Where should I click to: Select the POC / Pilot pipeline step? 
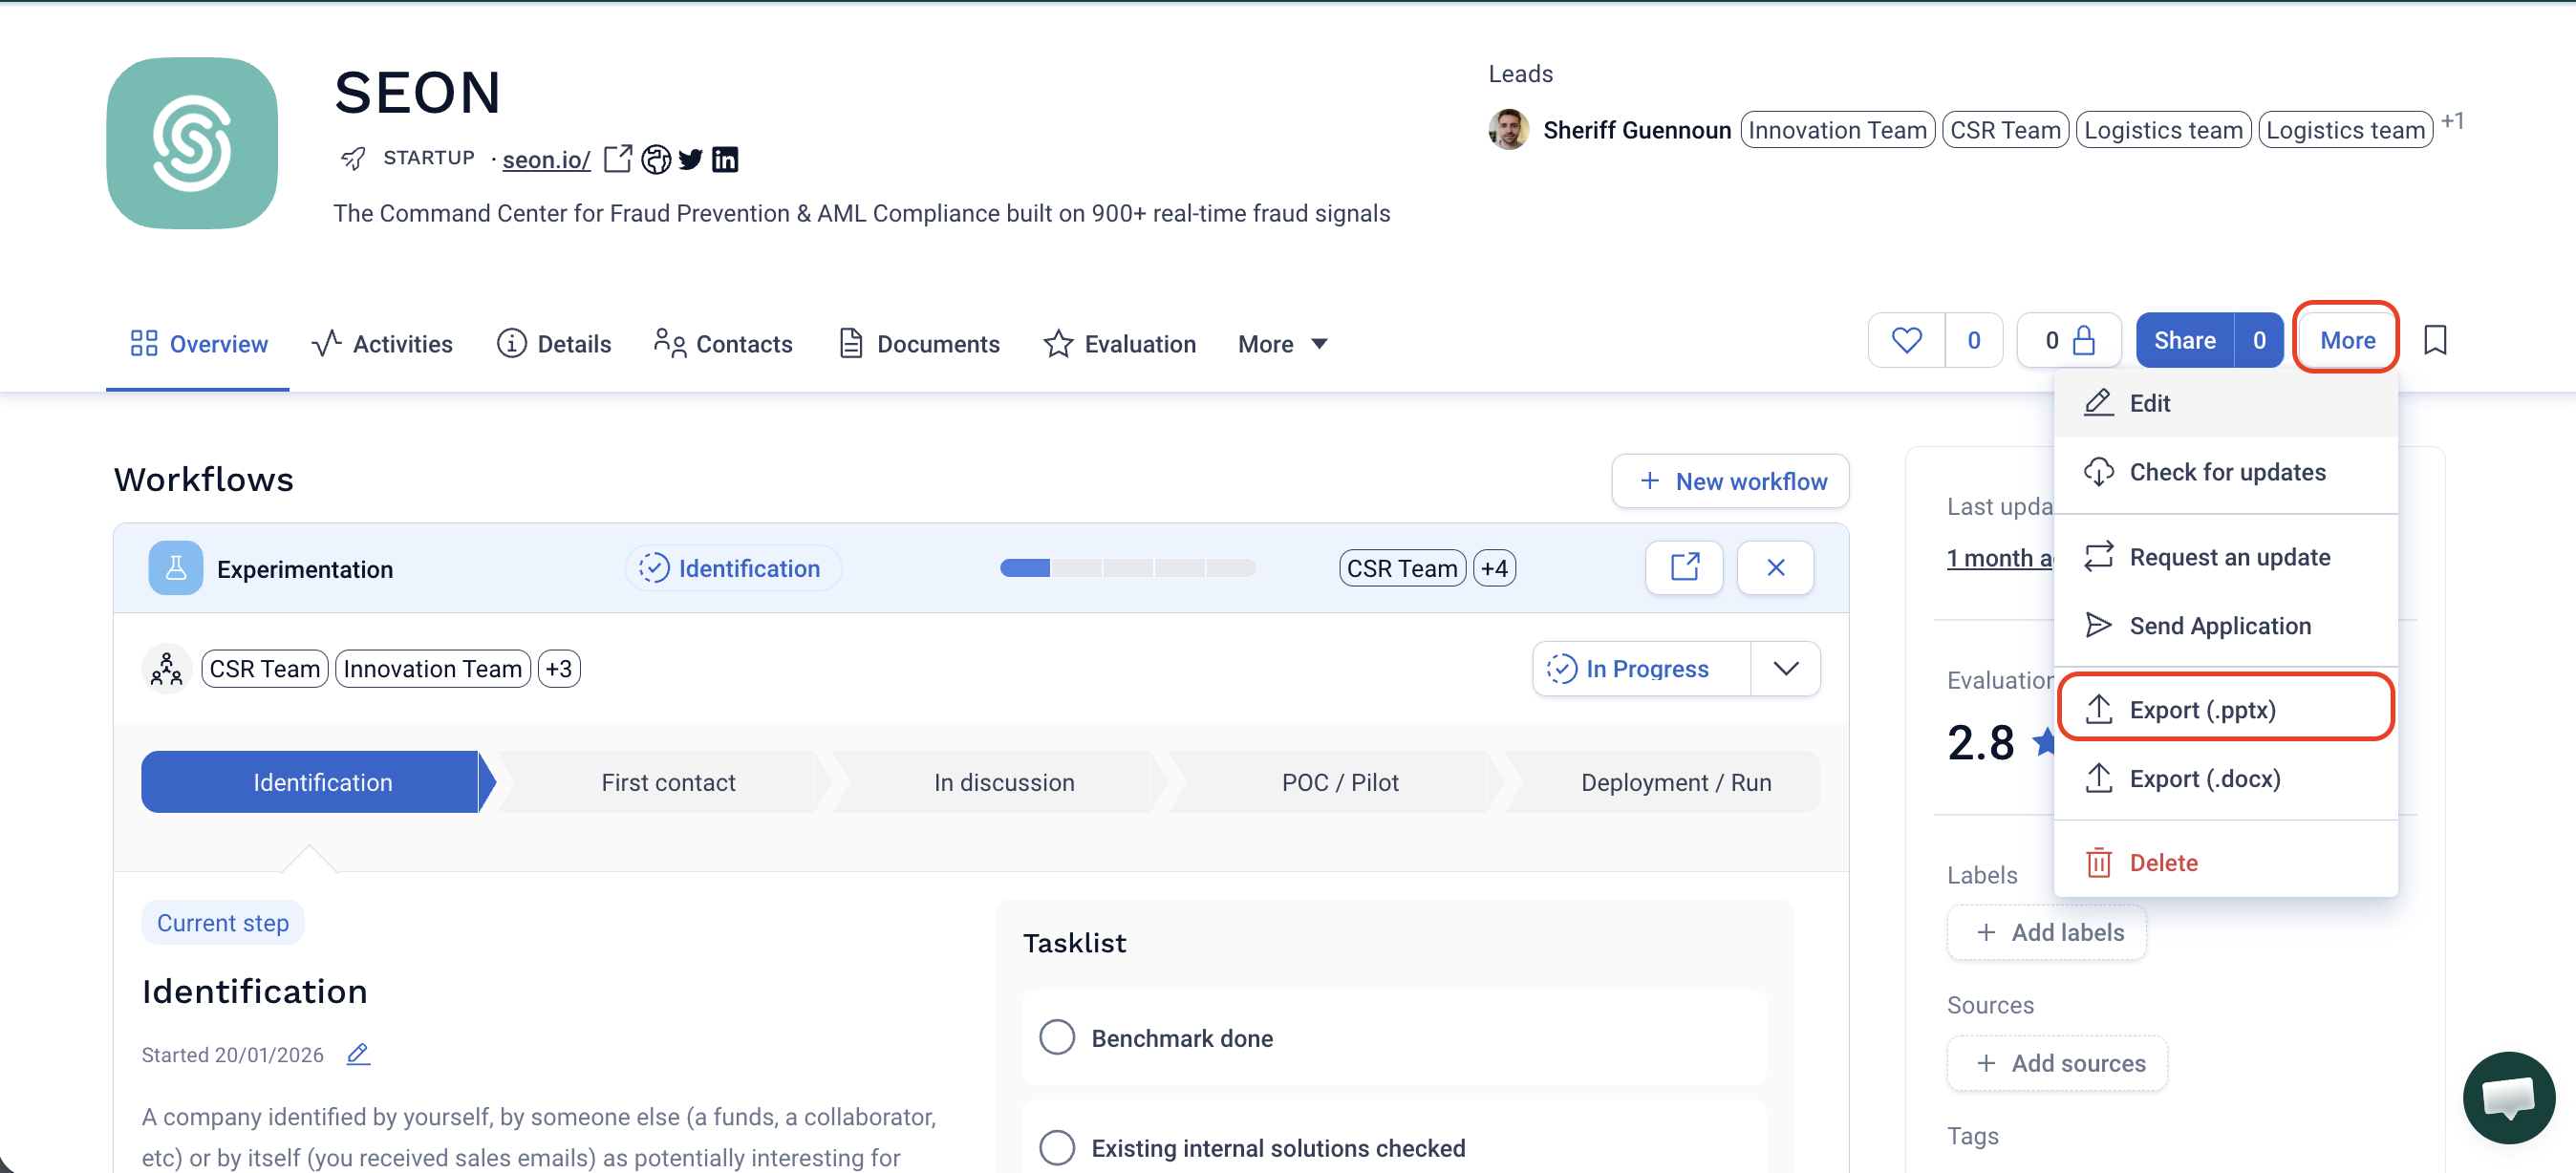coord(1340,783)
